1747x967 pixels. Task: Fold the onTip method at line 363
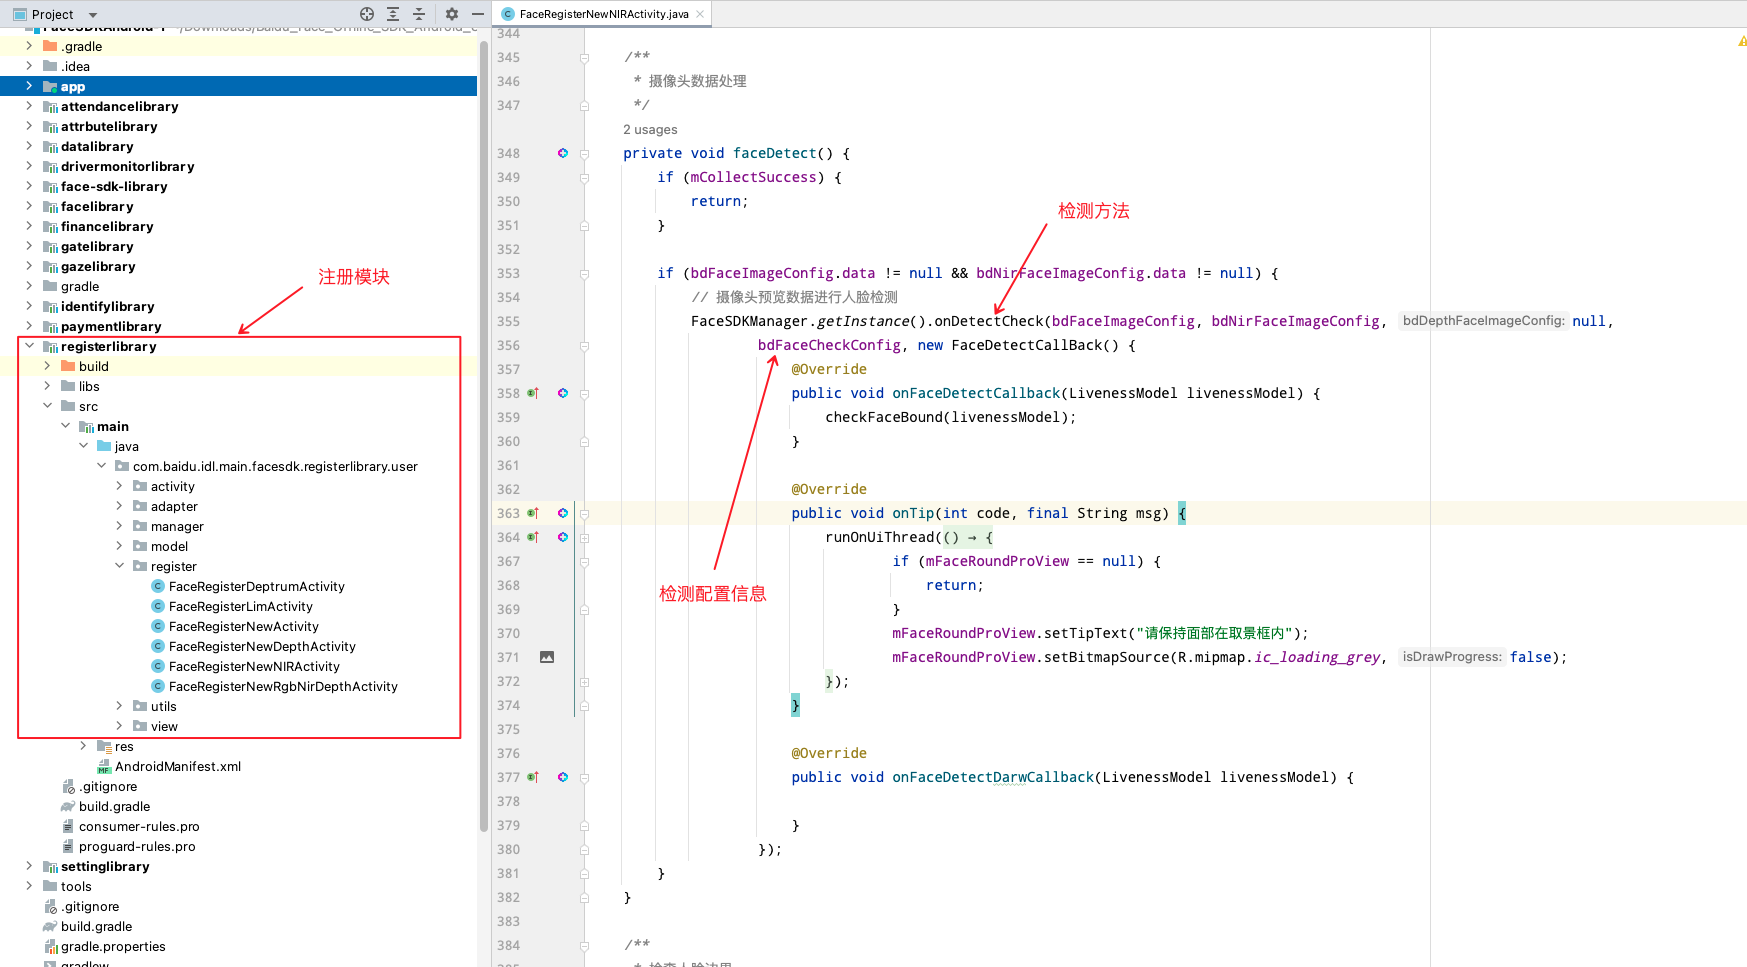click(584, 514)
